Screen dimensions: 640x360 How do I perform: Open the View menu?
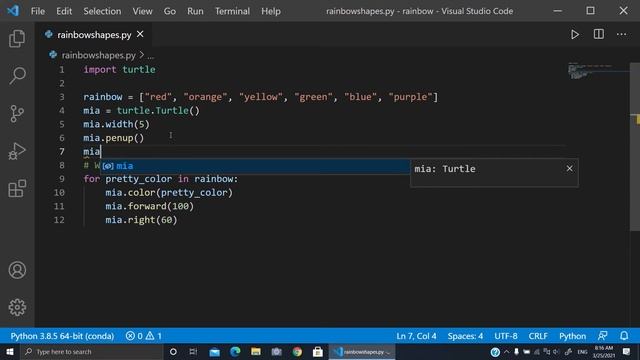point(142,11)
